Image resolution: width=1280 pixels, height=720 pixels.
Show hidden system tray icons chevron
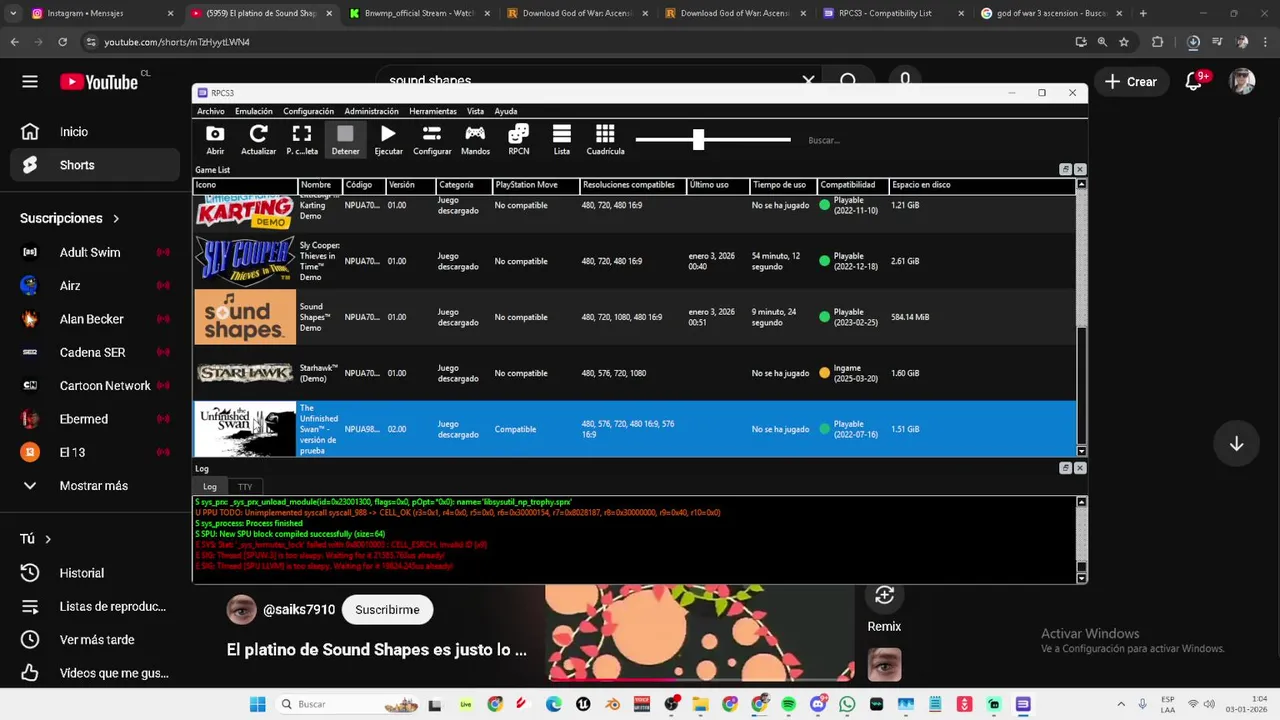(x=1120, y=704)
